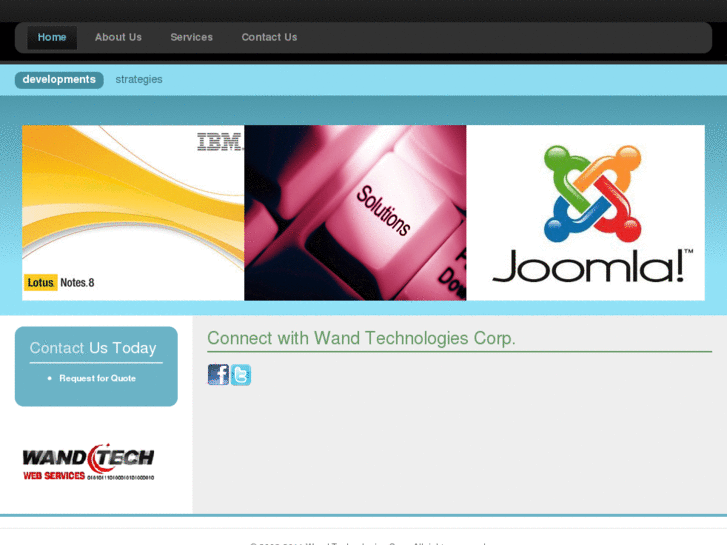Open the About Us menu item
The width and height of the screenshot is (727, 545).
pos(118,37)
